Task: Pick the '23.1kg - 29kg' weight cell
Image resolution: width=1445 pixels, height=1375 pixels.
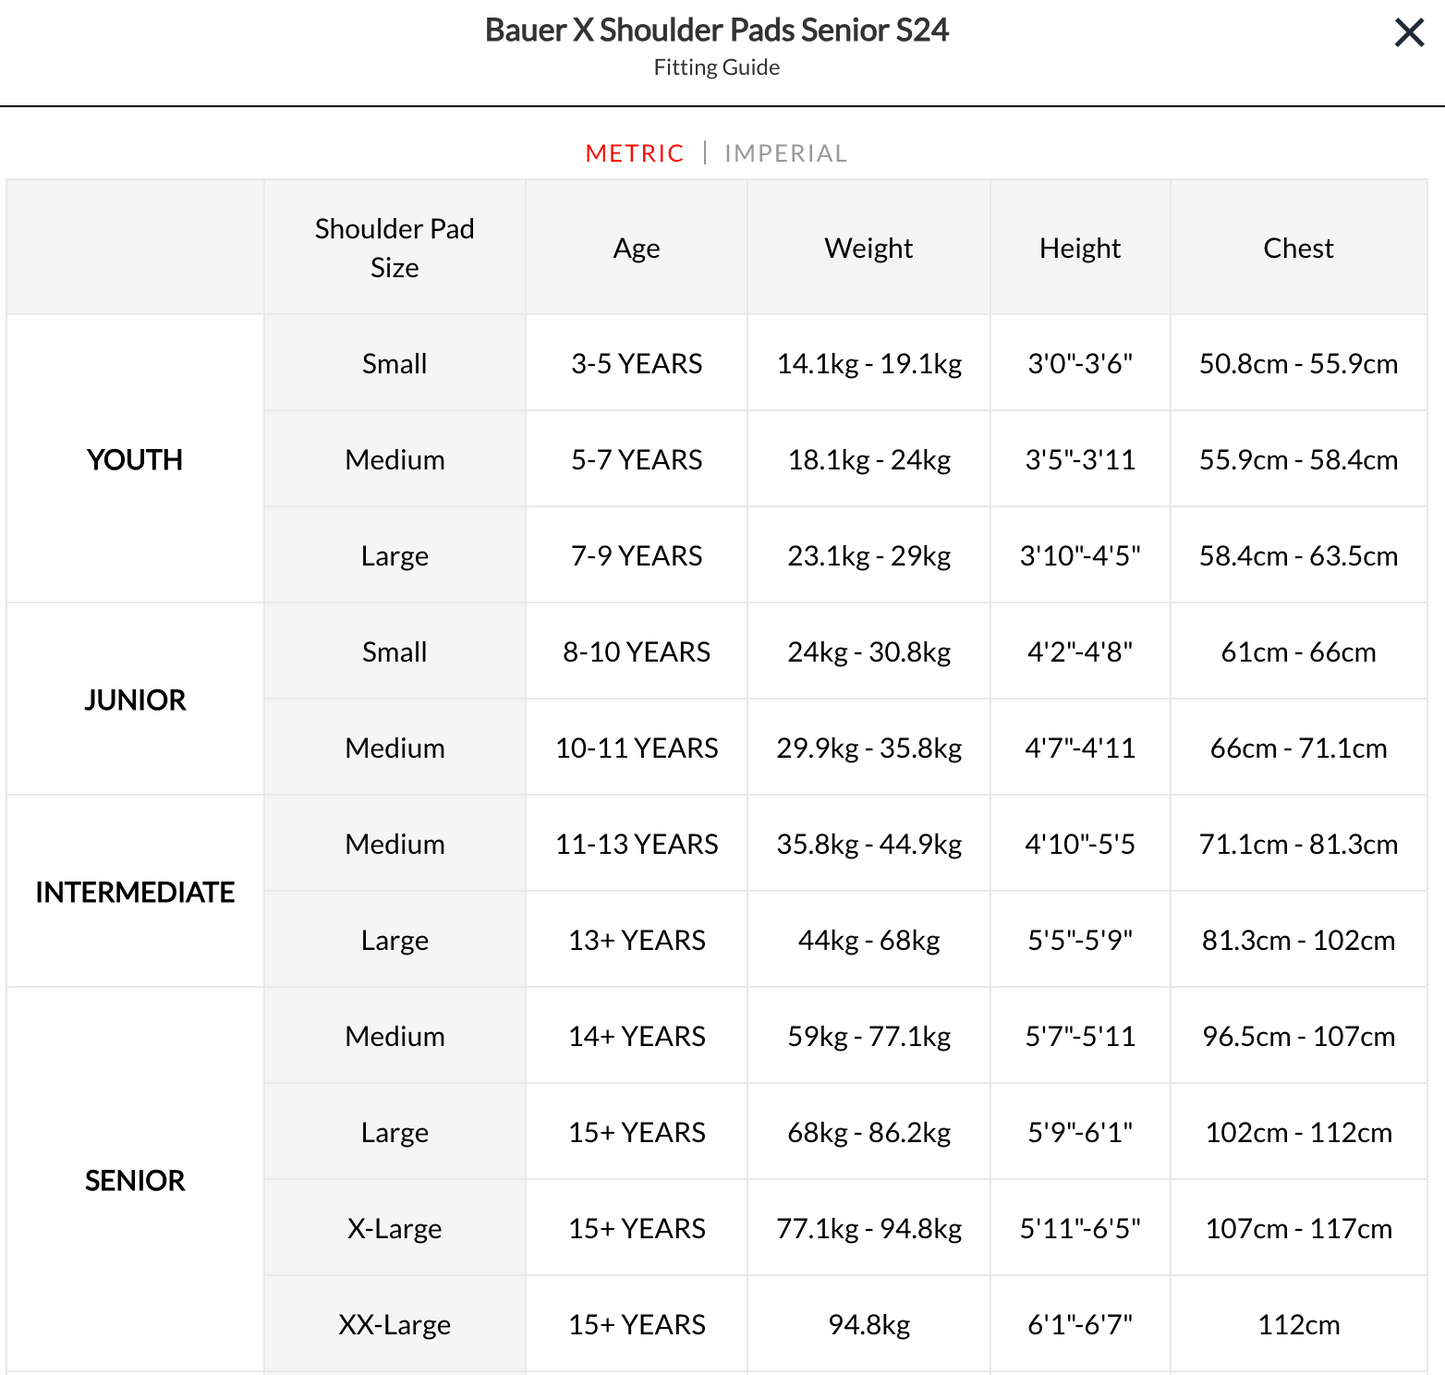Action: click(x=869, y=556)
